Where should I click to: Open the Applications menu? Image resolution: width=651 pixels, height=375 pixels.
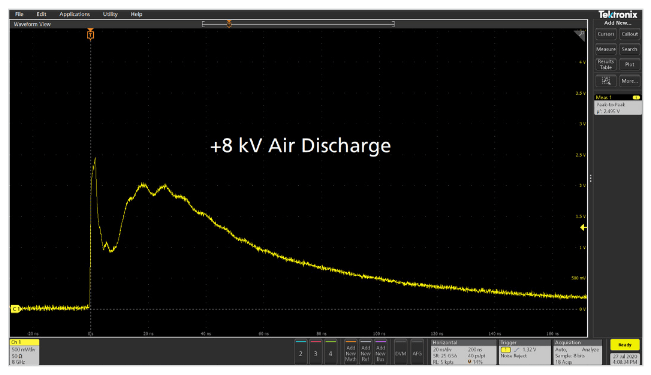tap(75, 14)
